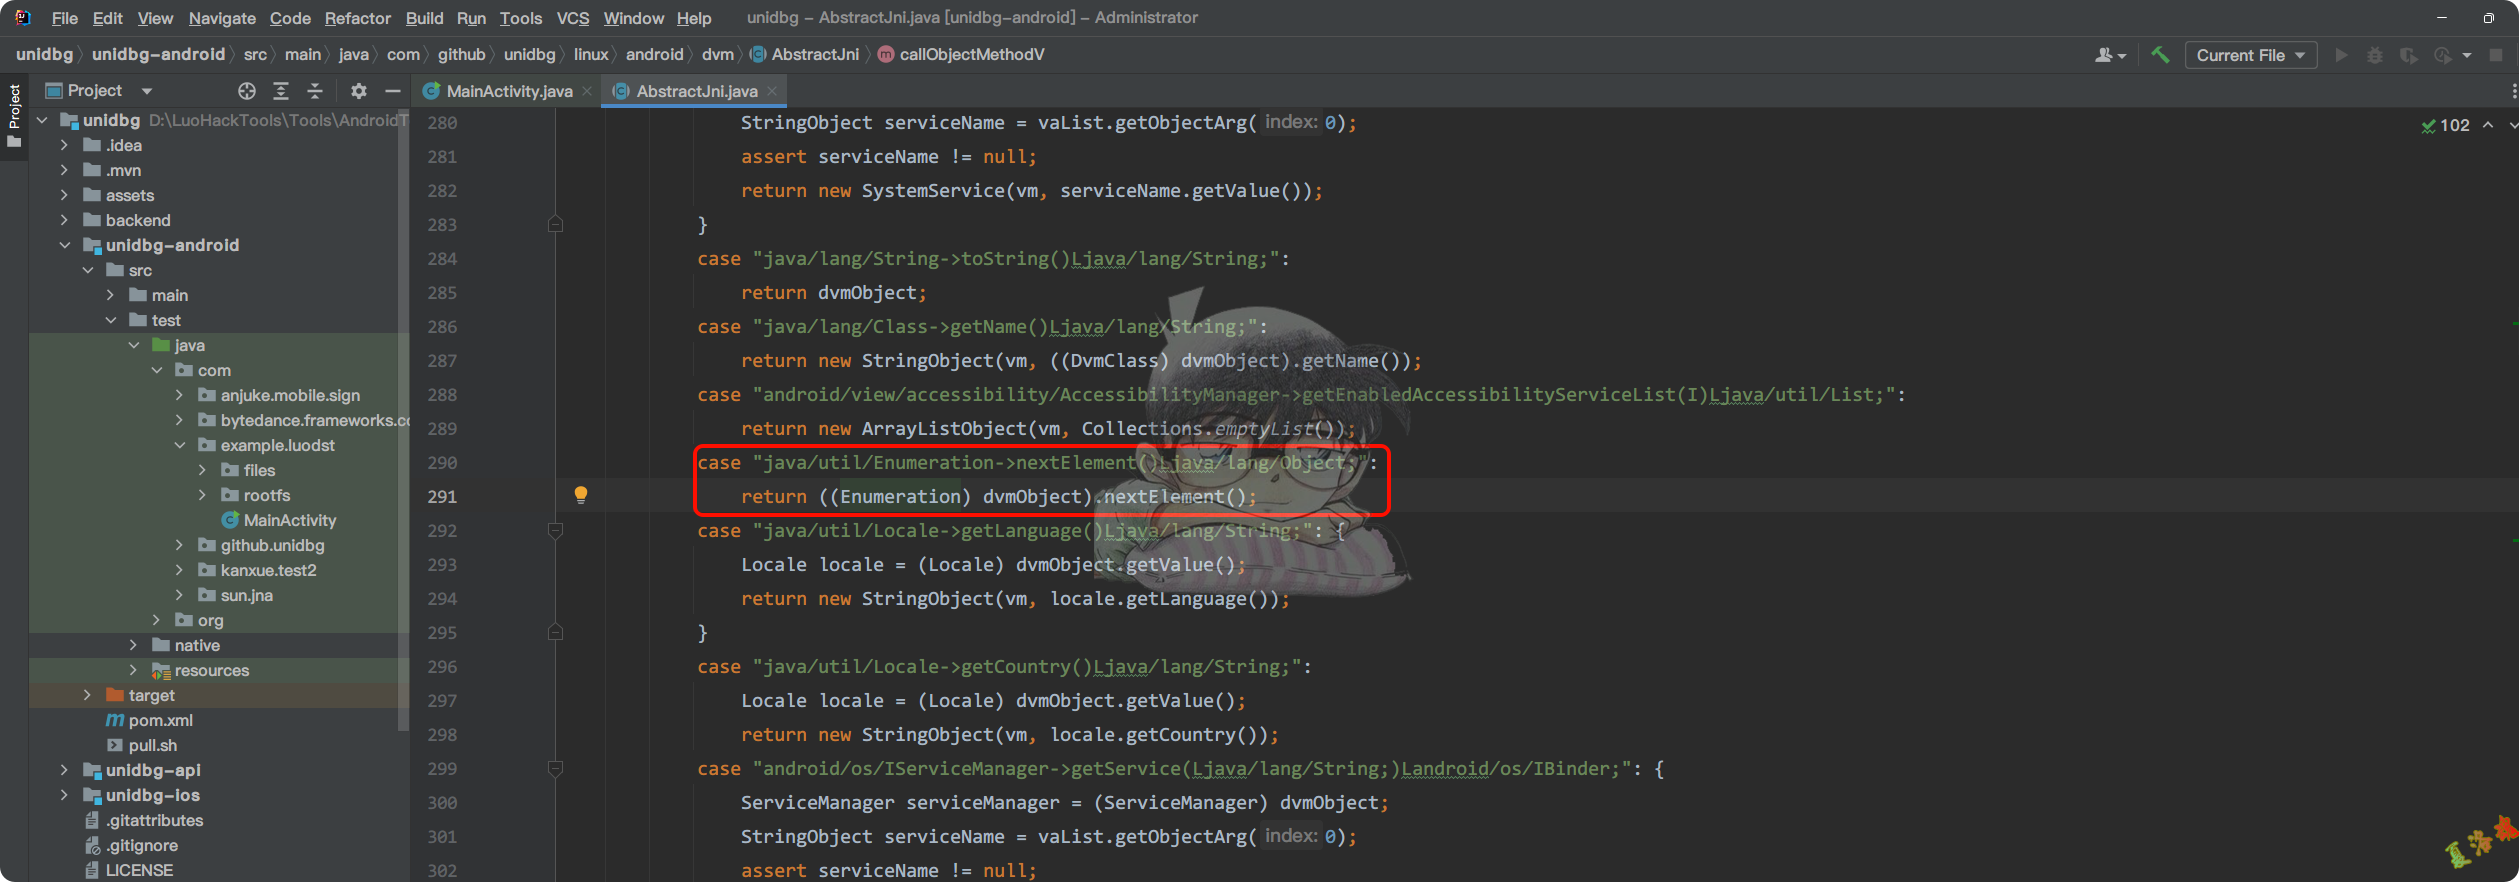Toggle code fold marker at line 299
This screenshot has height=882, width=2519.
[556, 769]
